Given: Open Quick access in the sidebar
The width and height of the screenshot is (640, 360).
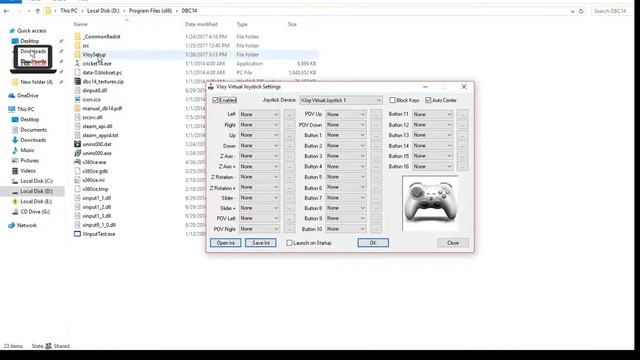Looking at the screenshot, I should tap(31, 31).
